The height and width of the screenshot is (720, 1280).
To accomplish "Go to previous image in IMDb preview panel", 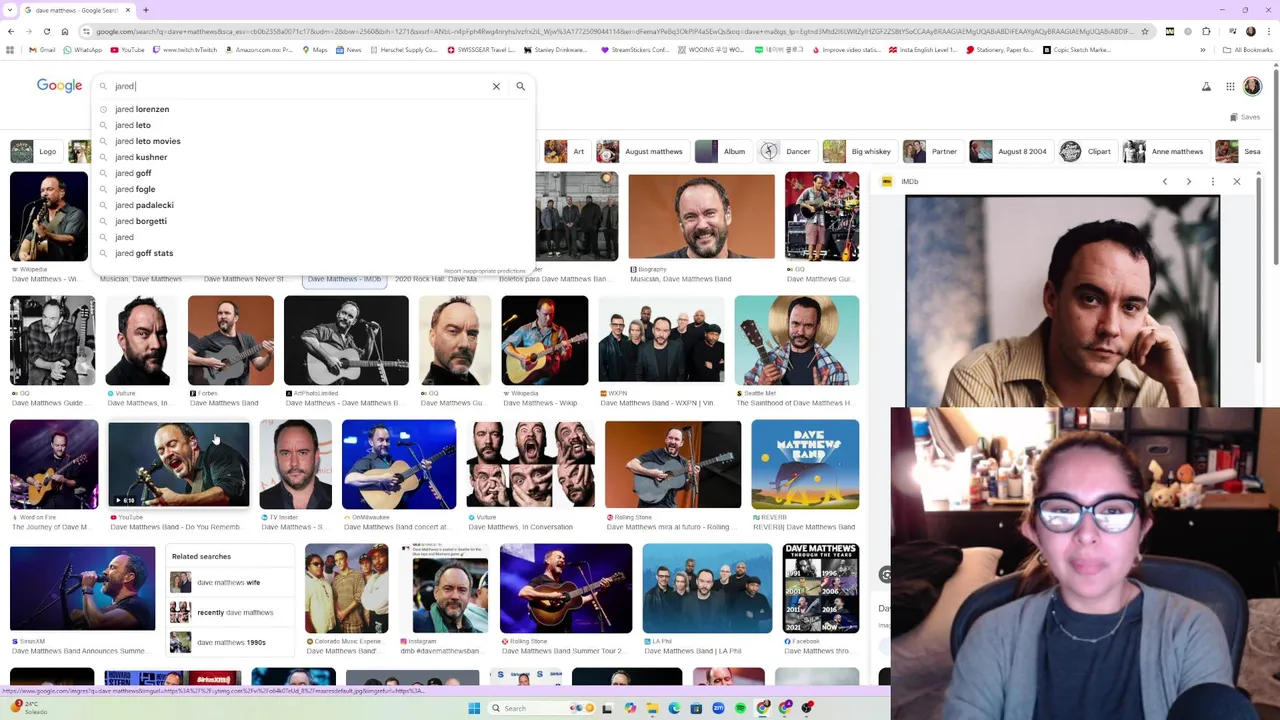I will [1165, 182].
